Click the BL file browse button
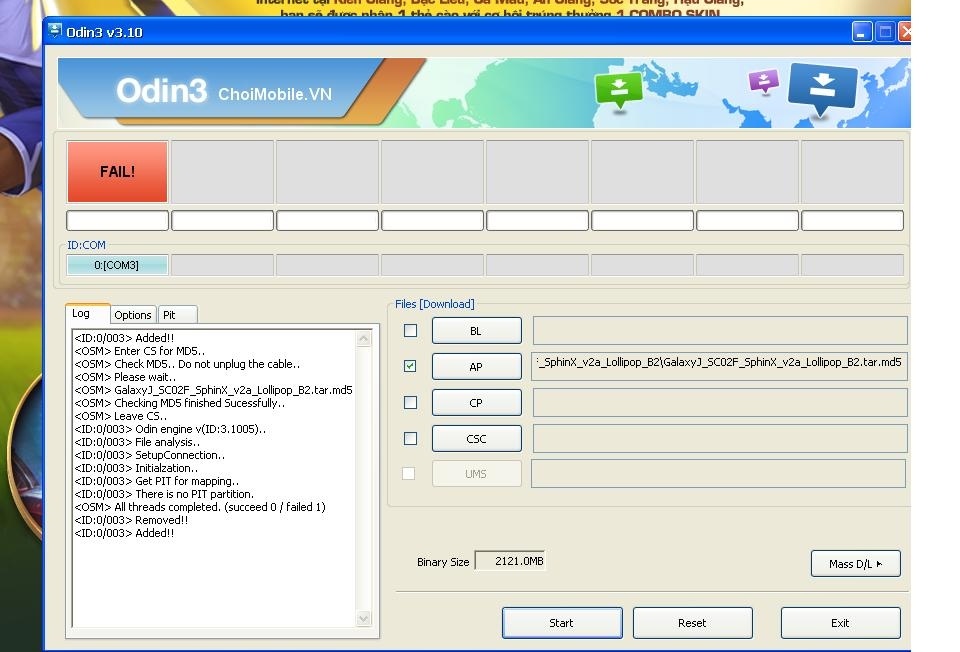960x652 pixels. pyautogui.click(x=477, y=331)
